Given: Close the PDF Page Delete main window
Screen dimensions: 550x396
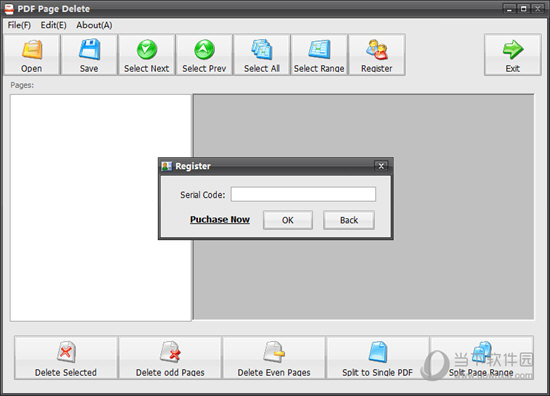Looking at the screenshot, I should [x=537, y=9].
